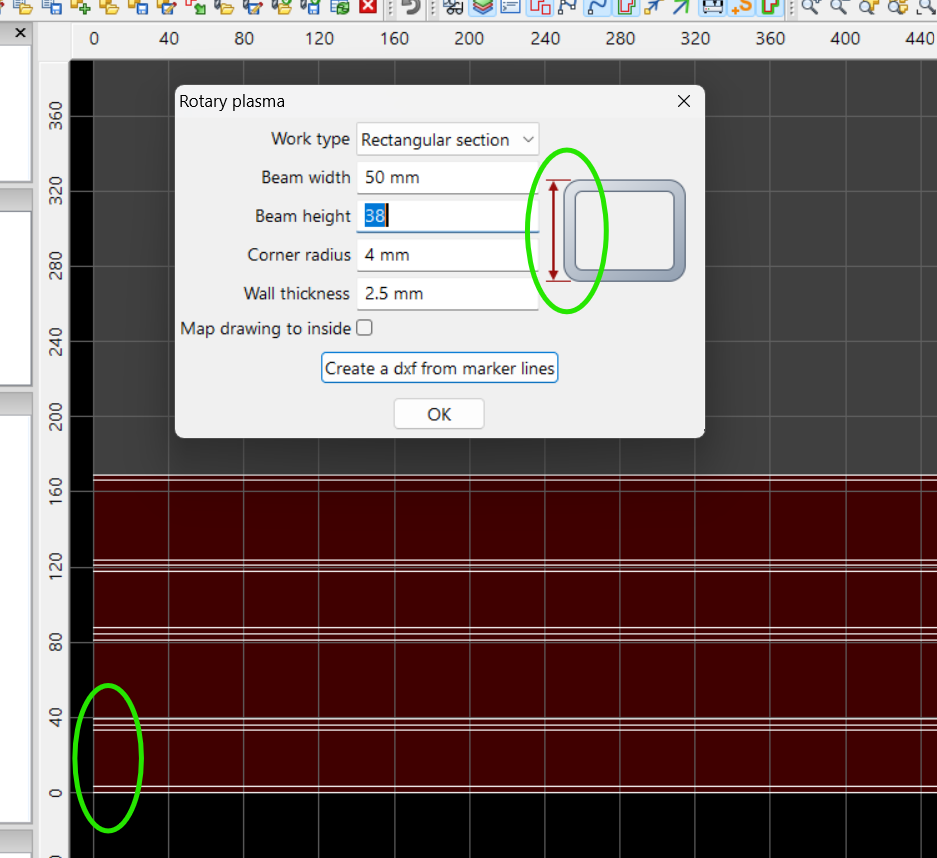The width and height of the screenshot is (937, 858).
Task: Click the gray undo arrow icon
Action: pos(411,7)
